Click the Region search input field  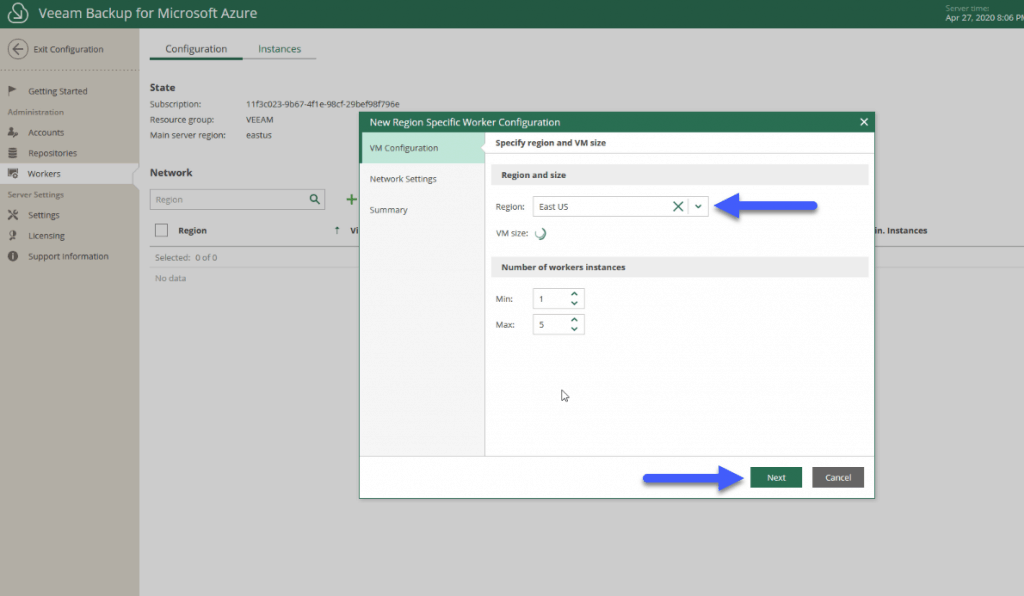coord(237,199)
